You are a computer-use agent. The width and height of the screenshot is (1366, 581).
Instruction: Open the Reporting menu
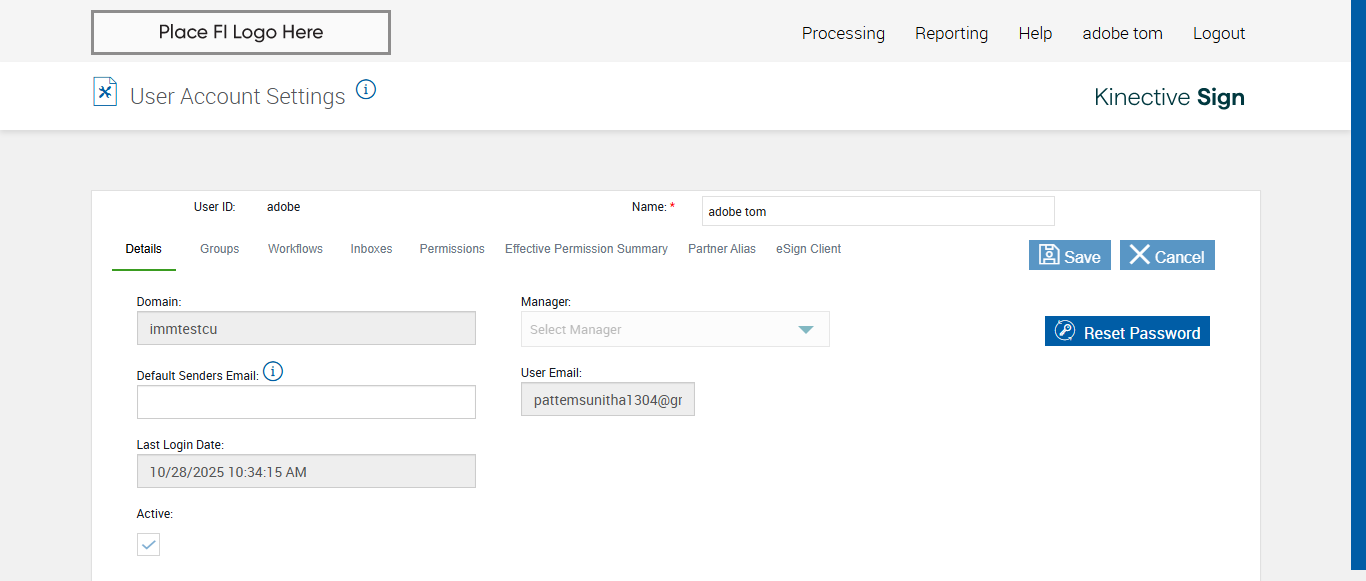[x=951, y=33]
